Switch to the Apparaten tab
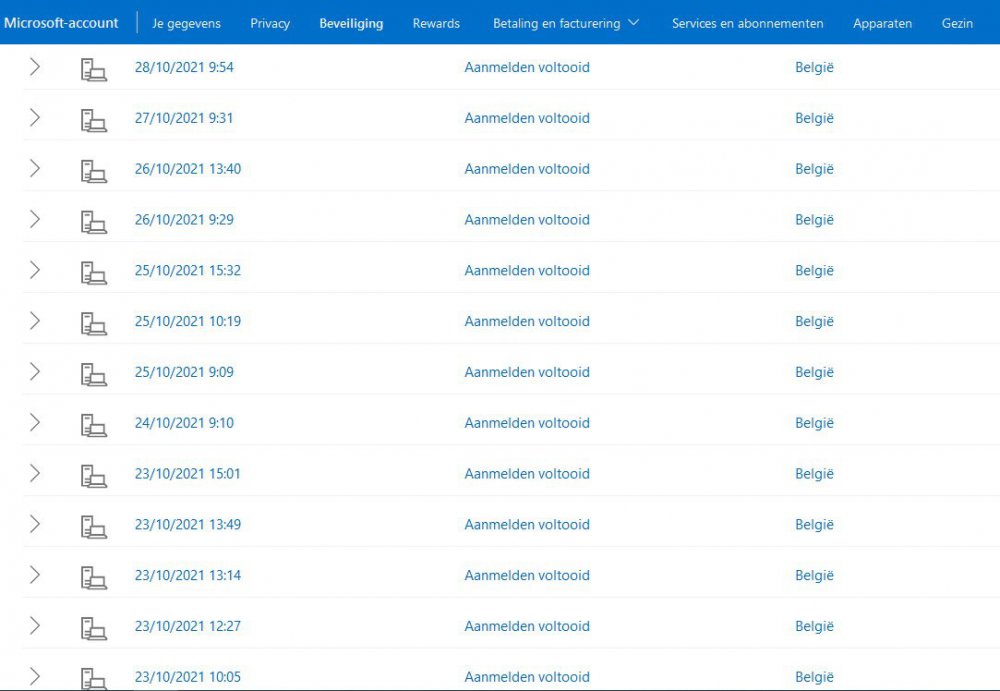 point(882,23)
